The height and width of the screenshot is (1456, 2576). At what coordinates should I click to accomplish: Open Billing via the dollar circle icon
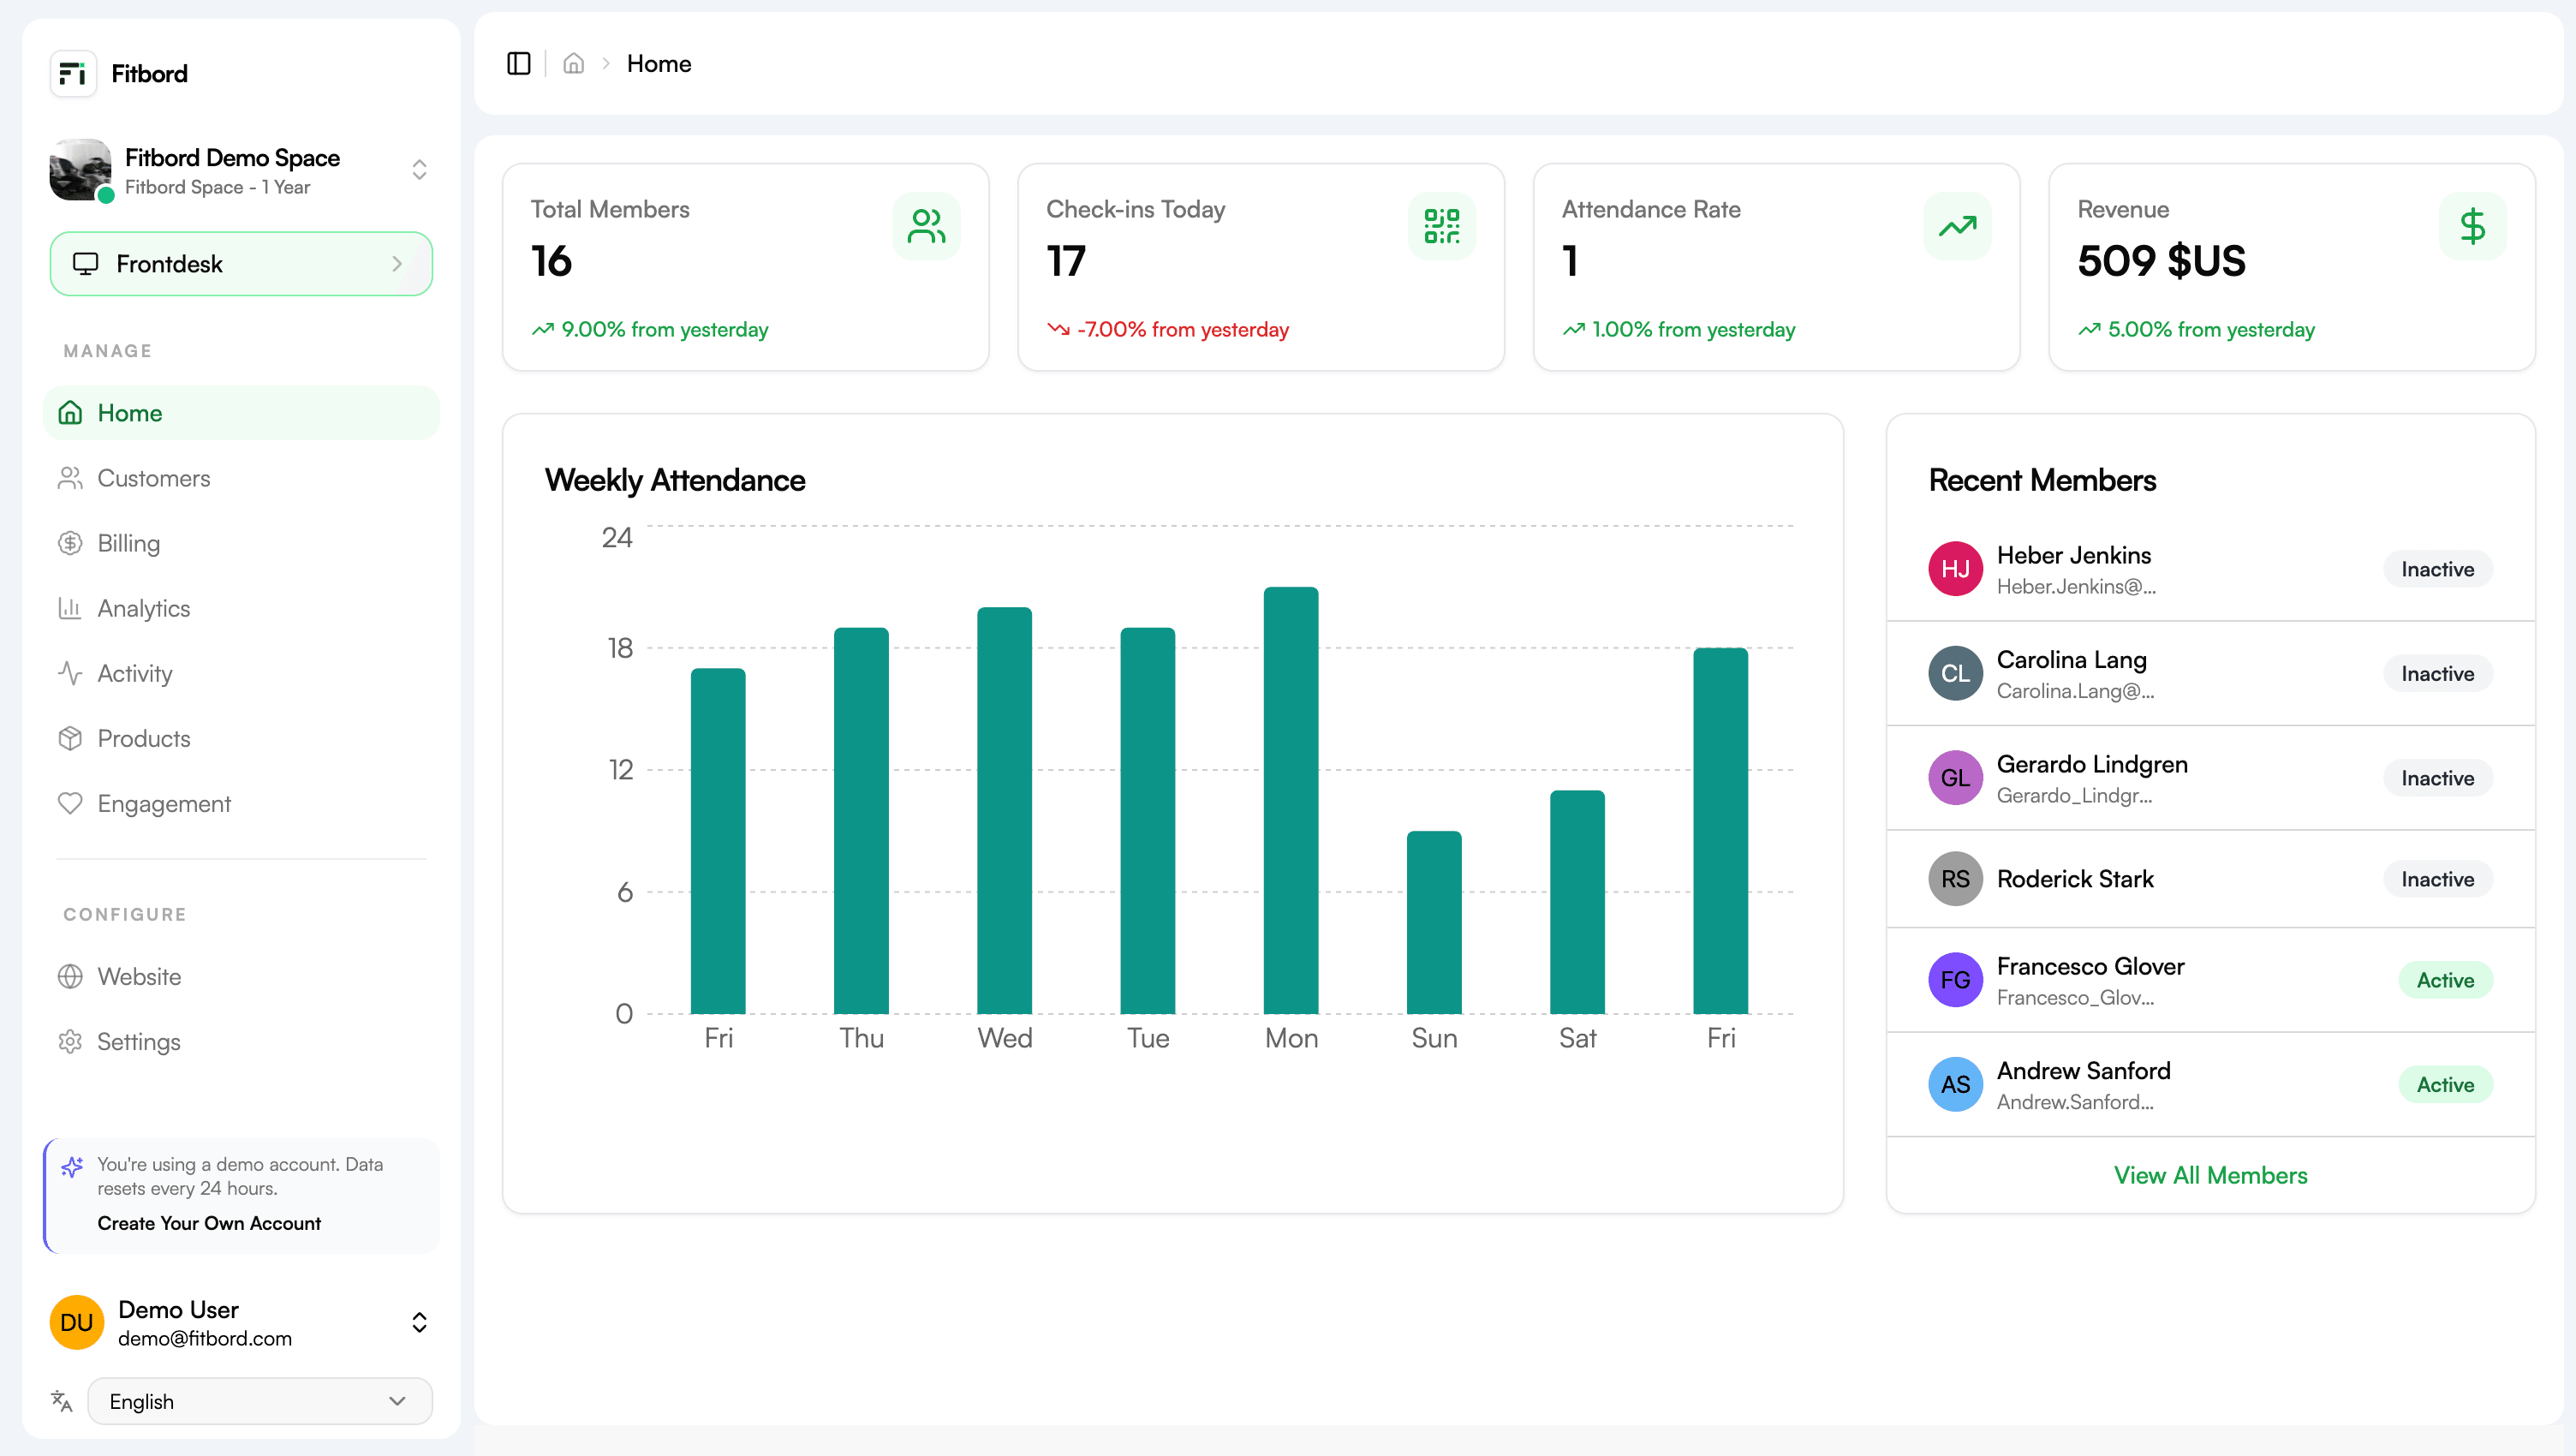tap(70, 543)
